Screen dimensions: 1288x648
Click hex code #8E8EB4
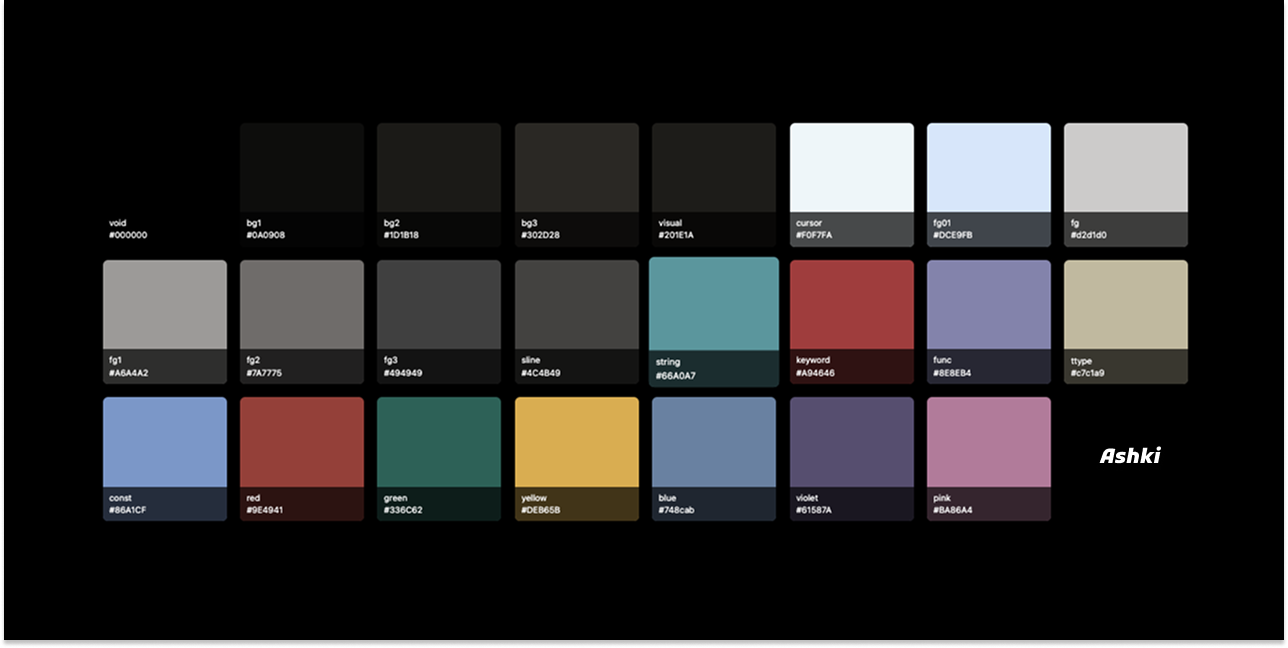coord(953,373)
